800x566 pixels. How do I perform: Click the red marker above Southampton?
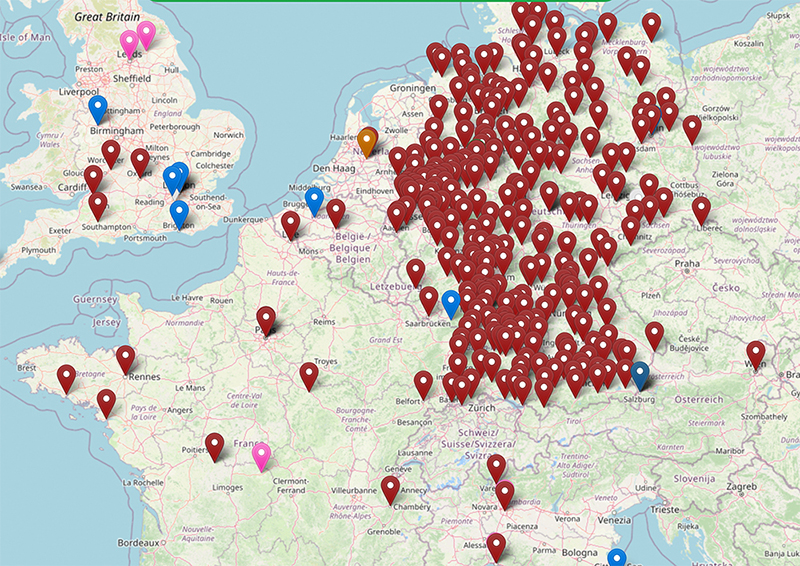coord(98,205)
